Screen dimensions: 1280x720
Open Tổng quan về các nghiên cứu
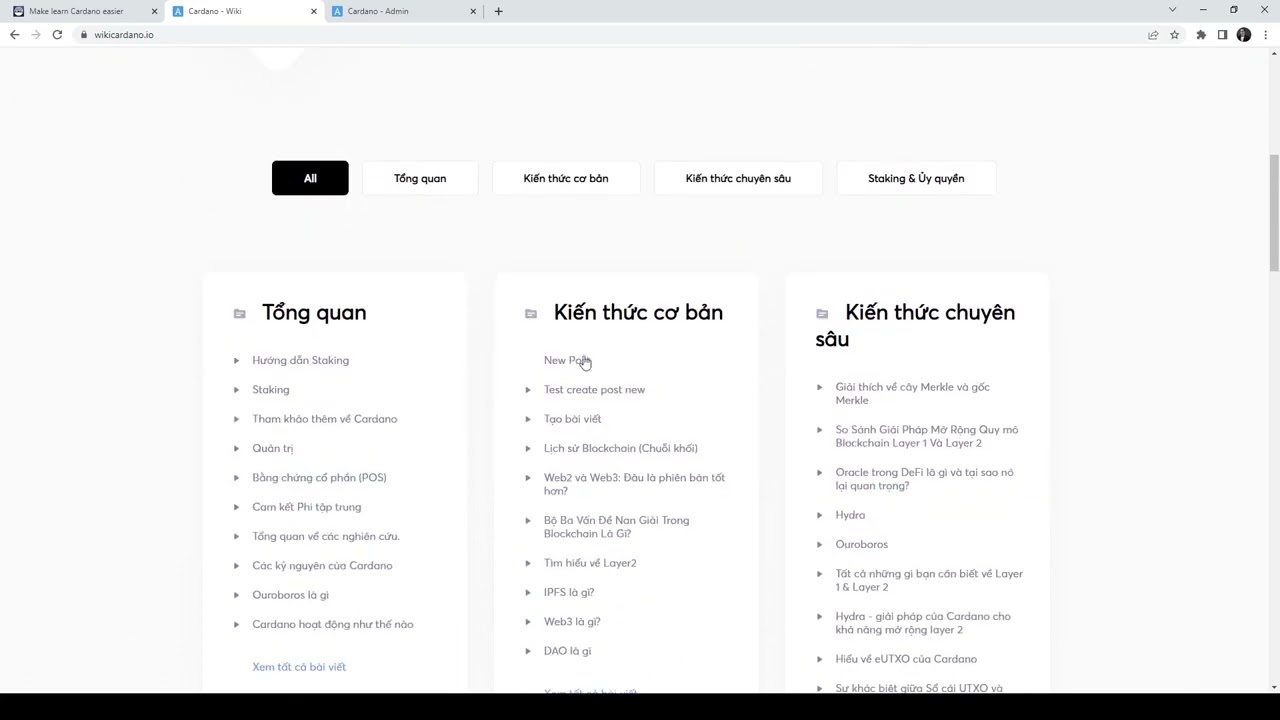326,536
